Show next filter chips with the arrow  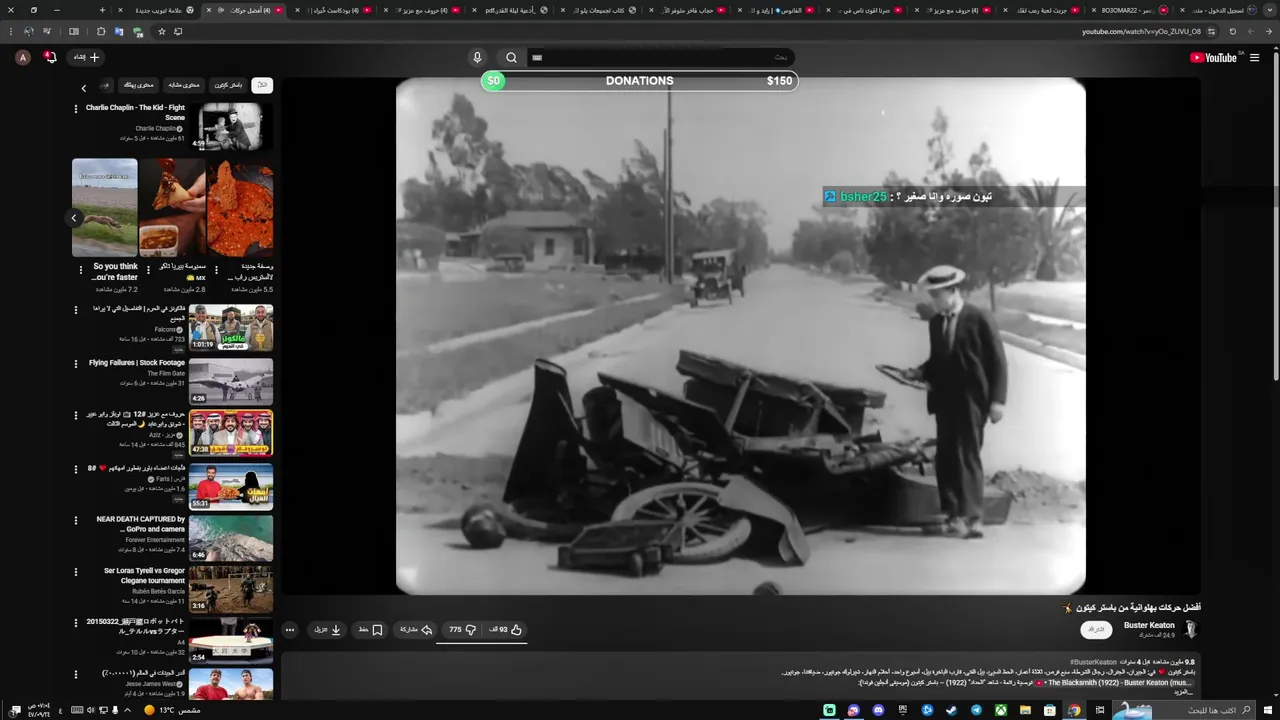[x=84, y=88]
